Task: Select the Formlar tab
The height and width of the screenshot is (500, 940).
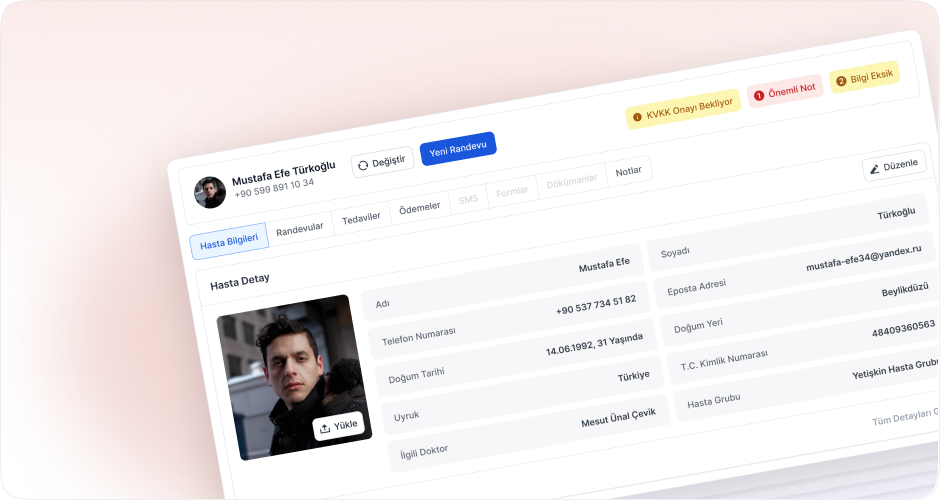Action: (x=512, y=191)
